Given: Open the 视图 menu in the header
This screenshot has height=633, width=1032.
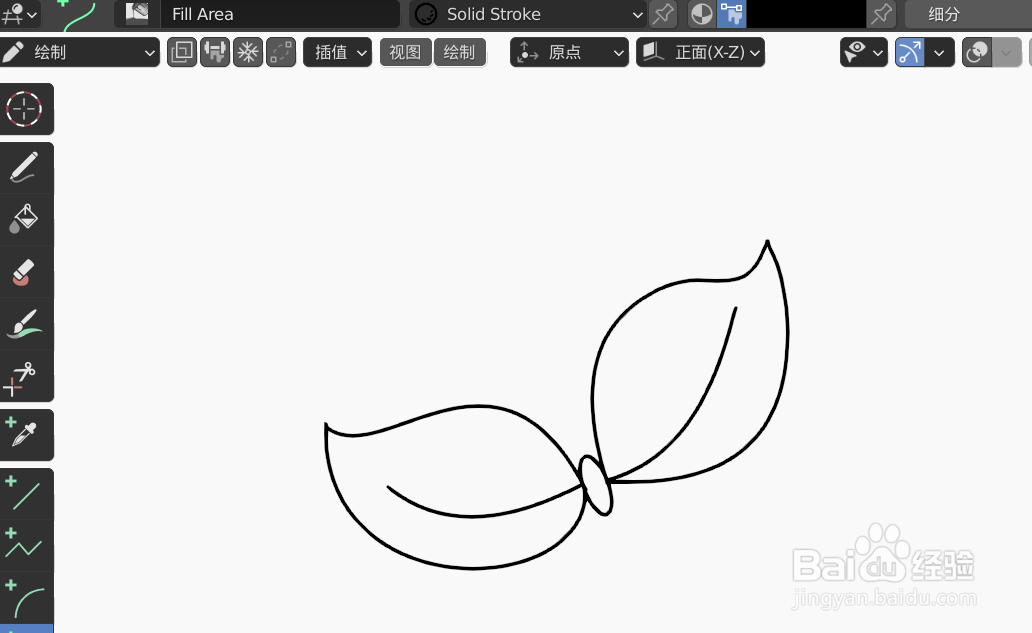Looking at the screenshot, I should (405, 52).
